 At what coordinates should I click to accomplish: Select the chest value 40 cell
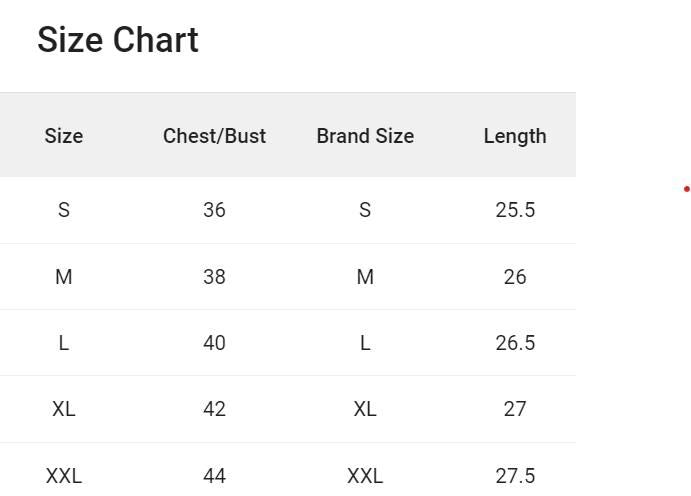click(x=214, y=343)
